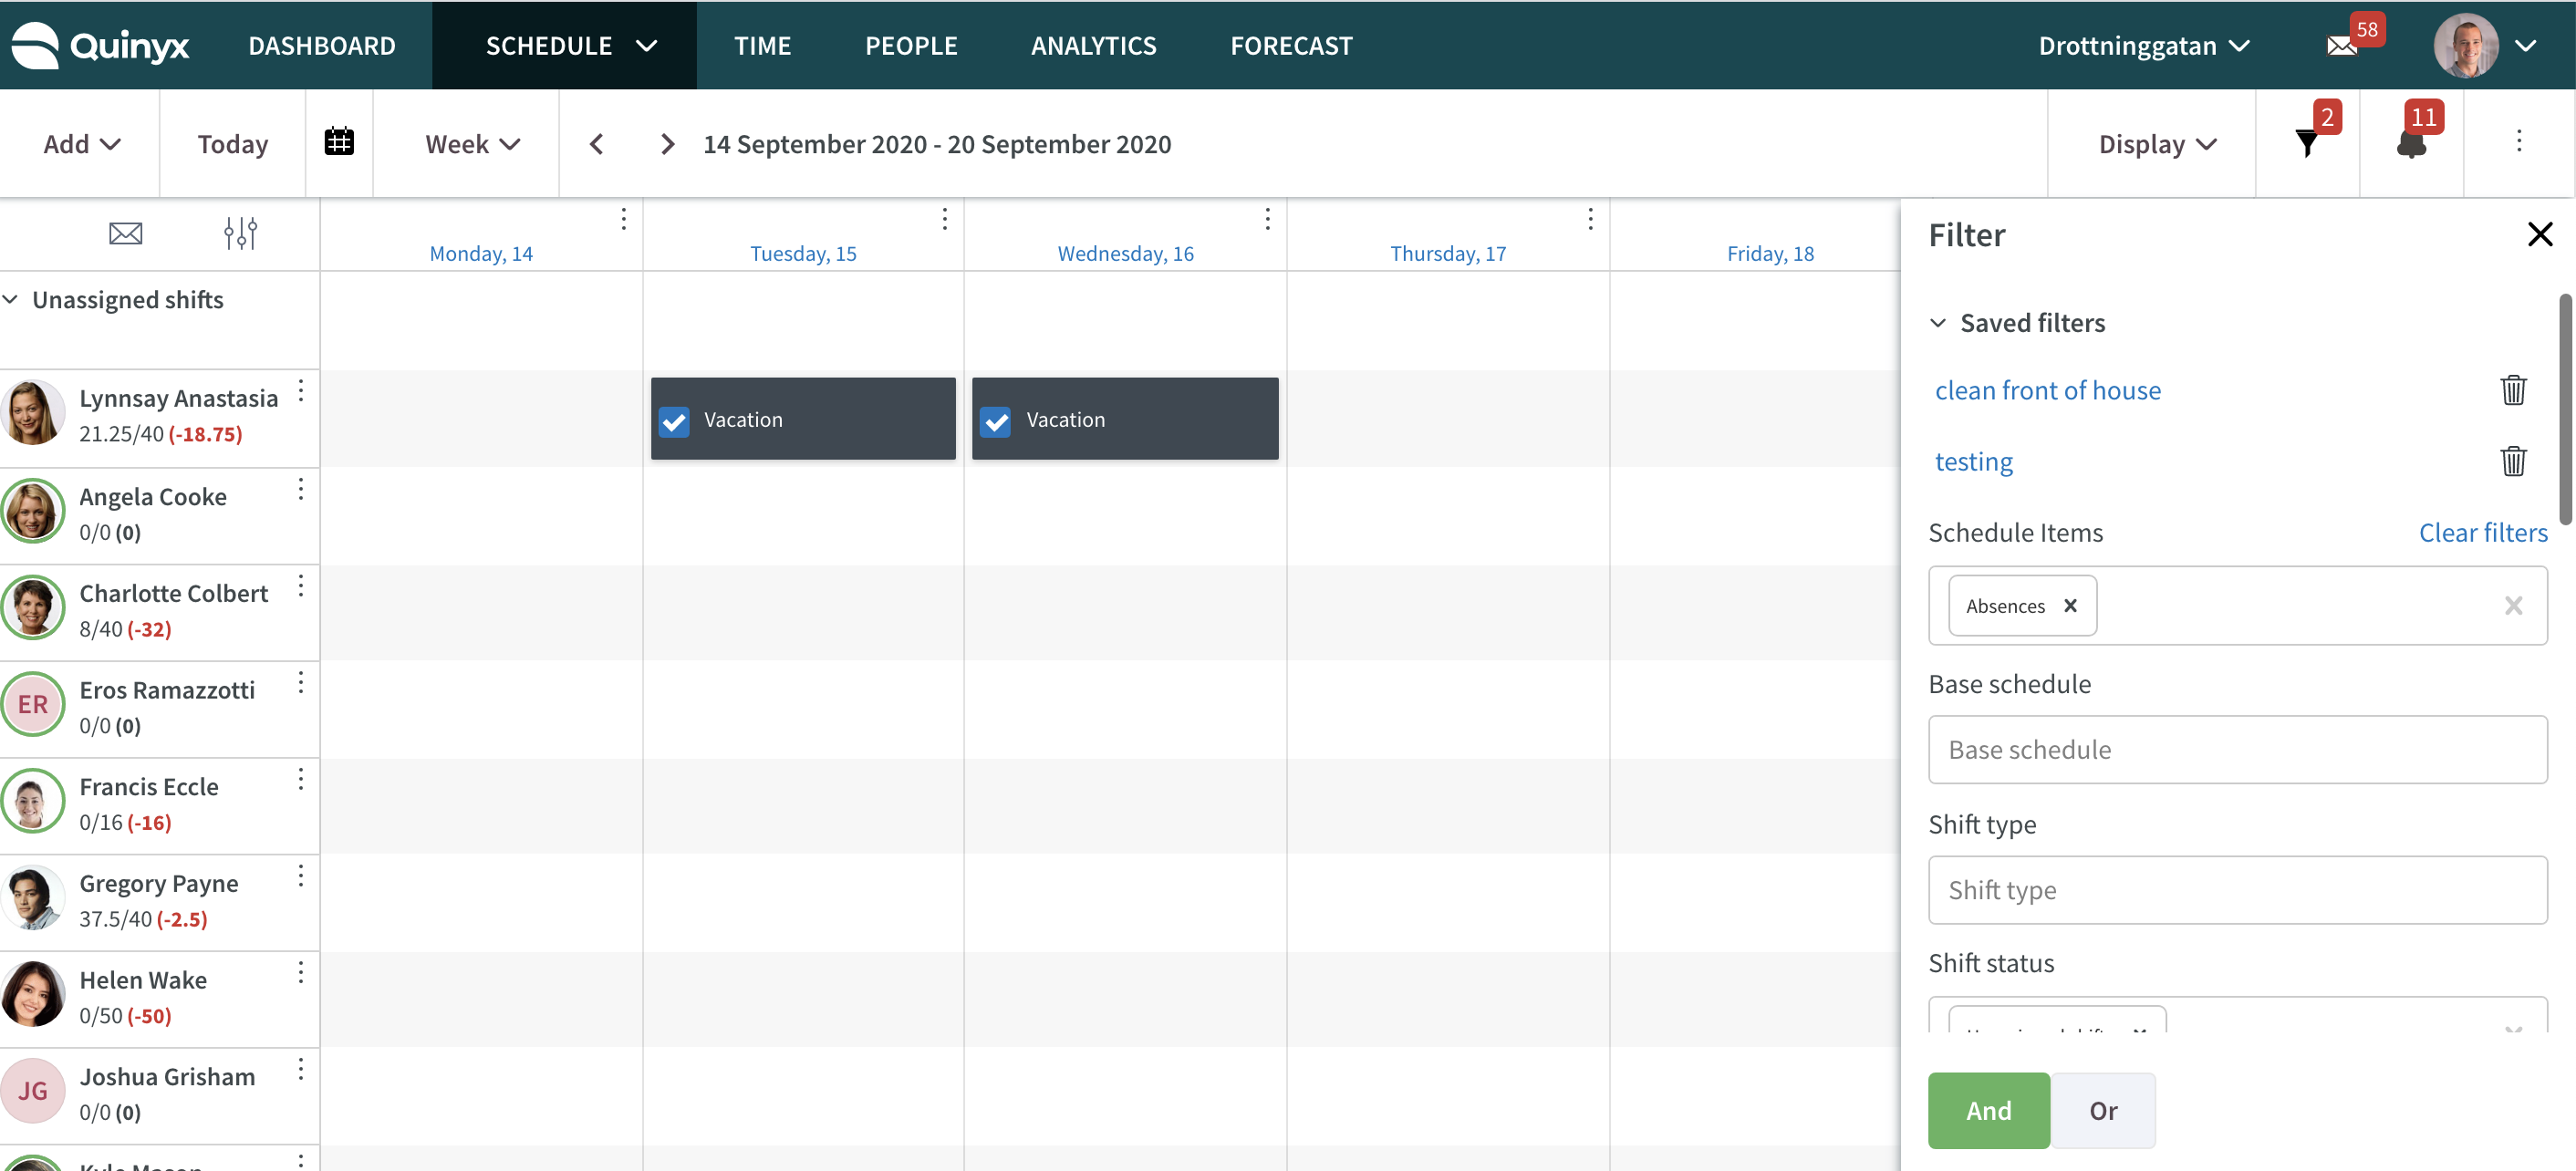Click Gregory Payne's hours 37.5/40 (-2.5)

143,918
